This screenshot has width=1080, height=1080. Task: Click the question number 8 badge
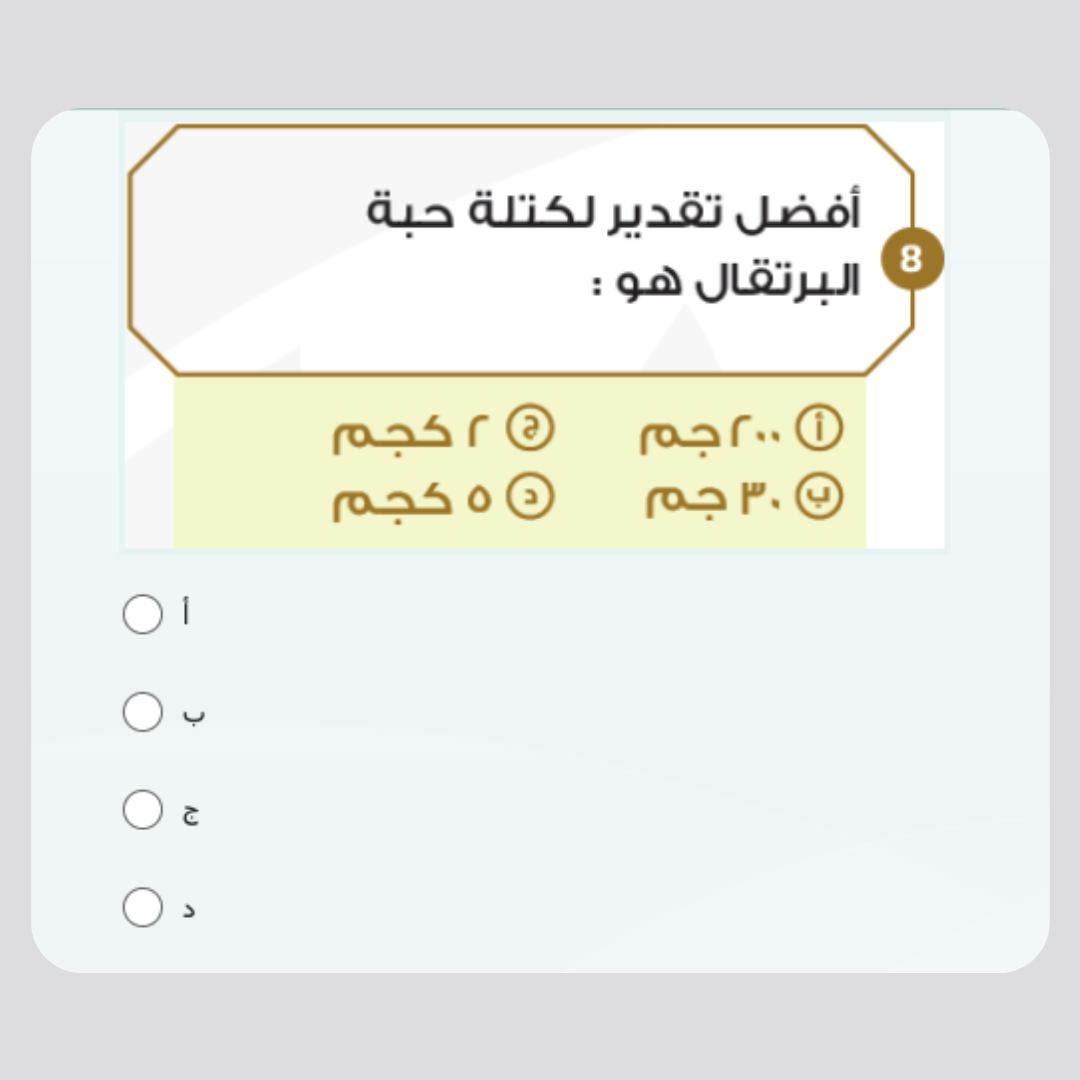[911, 259]
